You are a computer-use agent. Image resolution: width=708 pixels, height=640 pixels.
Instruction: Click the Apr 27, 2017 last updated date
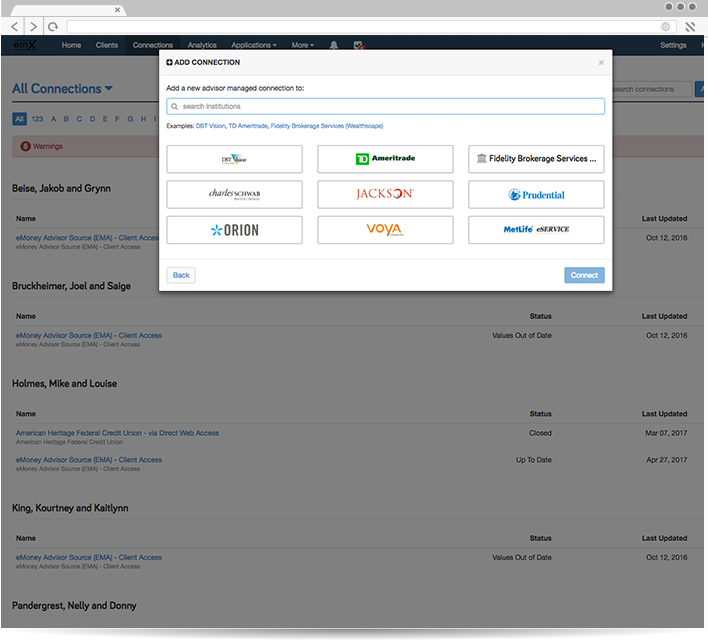(666, 460)
